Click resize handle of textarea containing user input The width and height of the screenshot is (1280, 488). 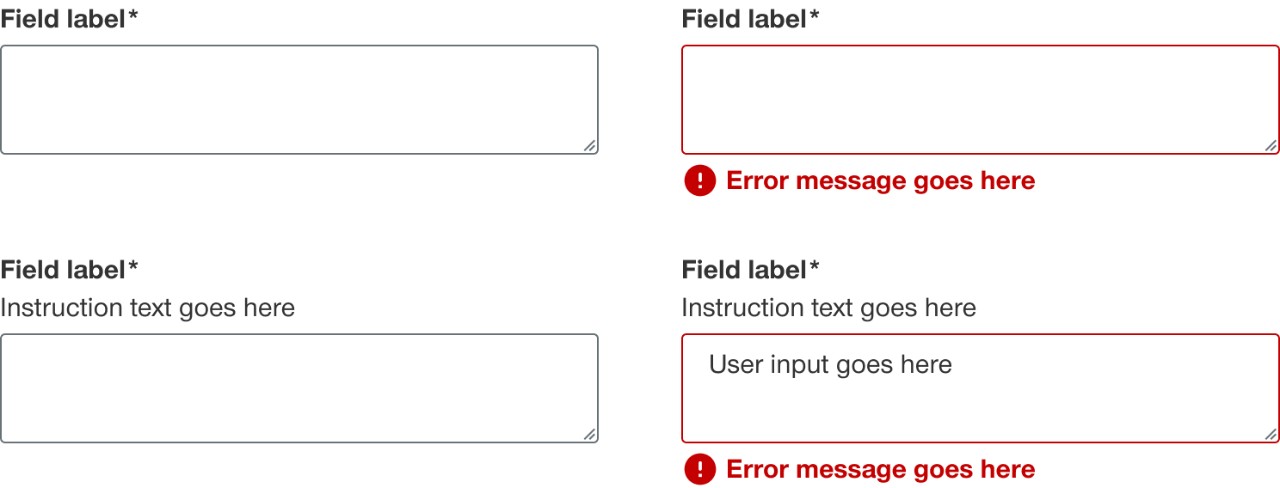1271,434
